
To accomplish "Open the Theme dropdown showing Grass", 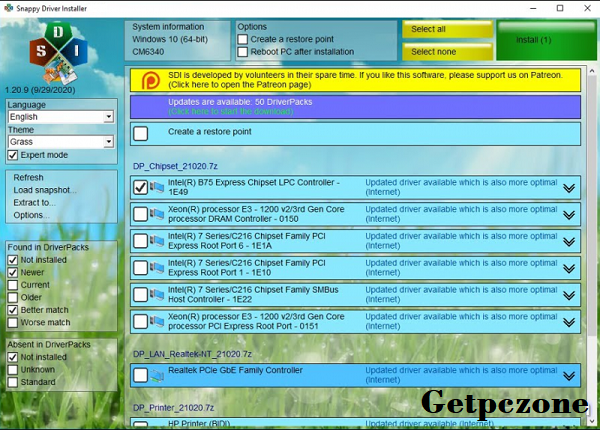I will tap(61, 142).
